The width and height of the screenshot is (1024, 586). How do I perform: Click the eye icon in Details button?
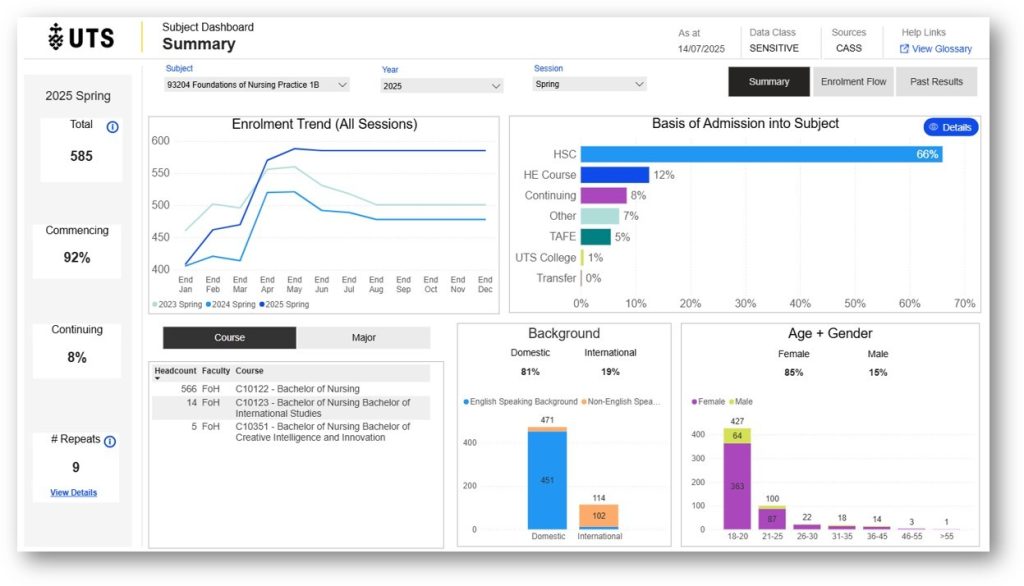click(934, 128)
